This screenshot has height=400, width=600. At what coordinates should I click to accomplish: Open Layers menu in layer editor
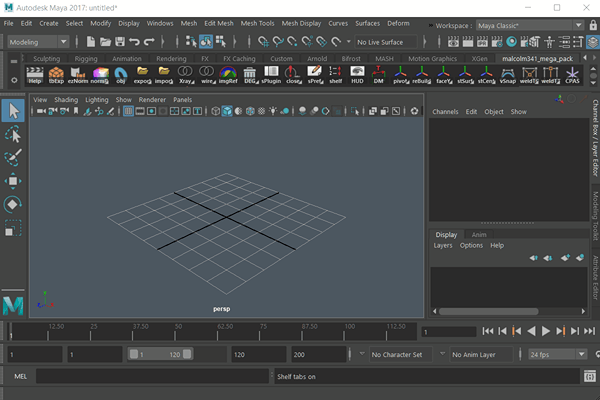coord(442,245)
